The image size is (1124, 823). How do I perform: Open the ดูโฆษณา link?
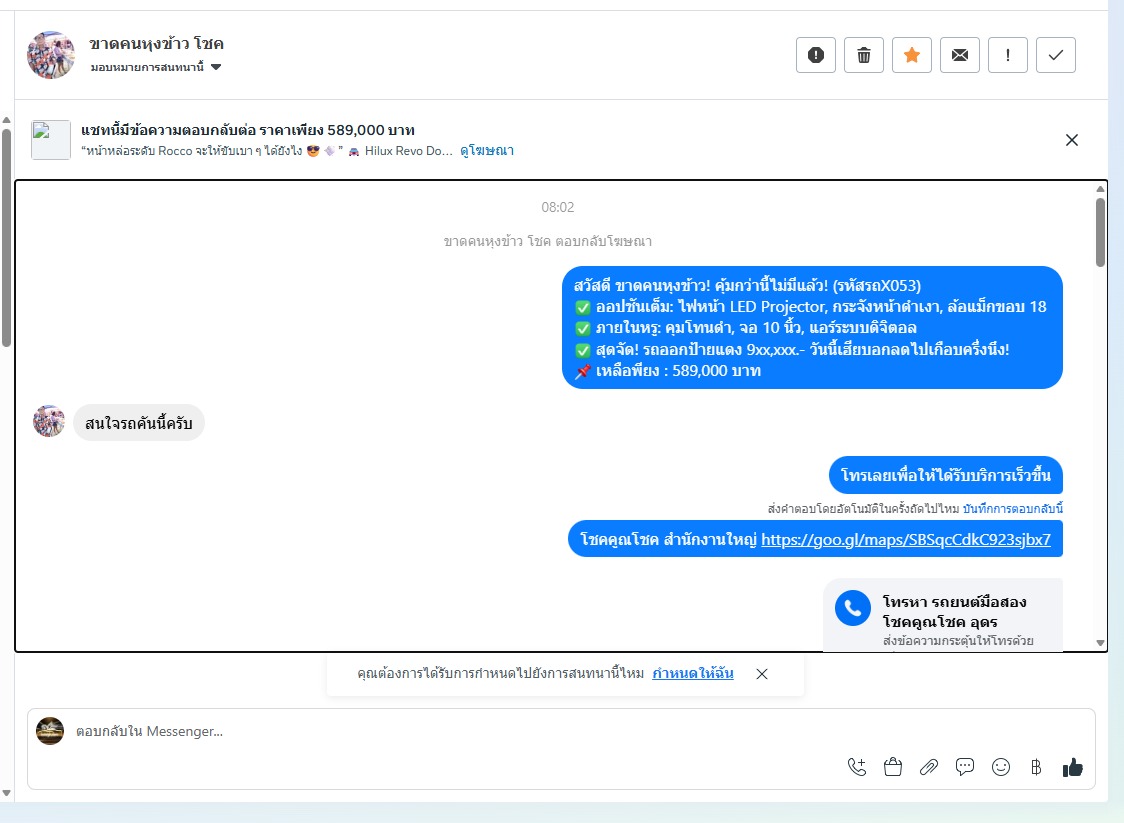click(x=487, y=151)
